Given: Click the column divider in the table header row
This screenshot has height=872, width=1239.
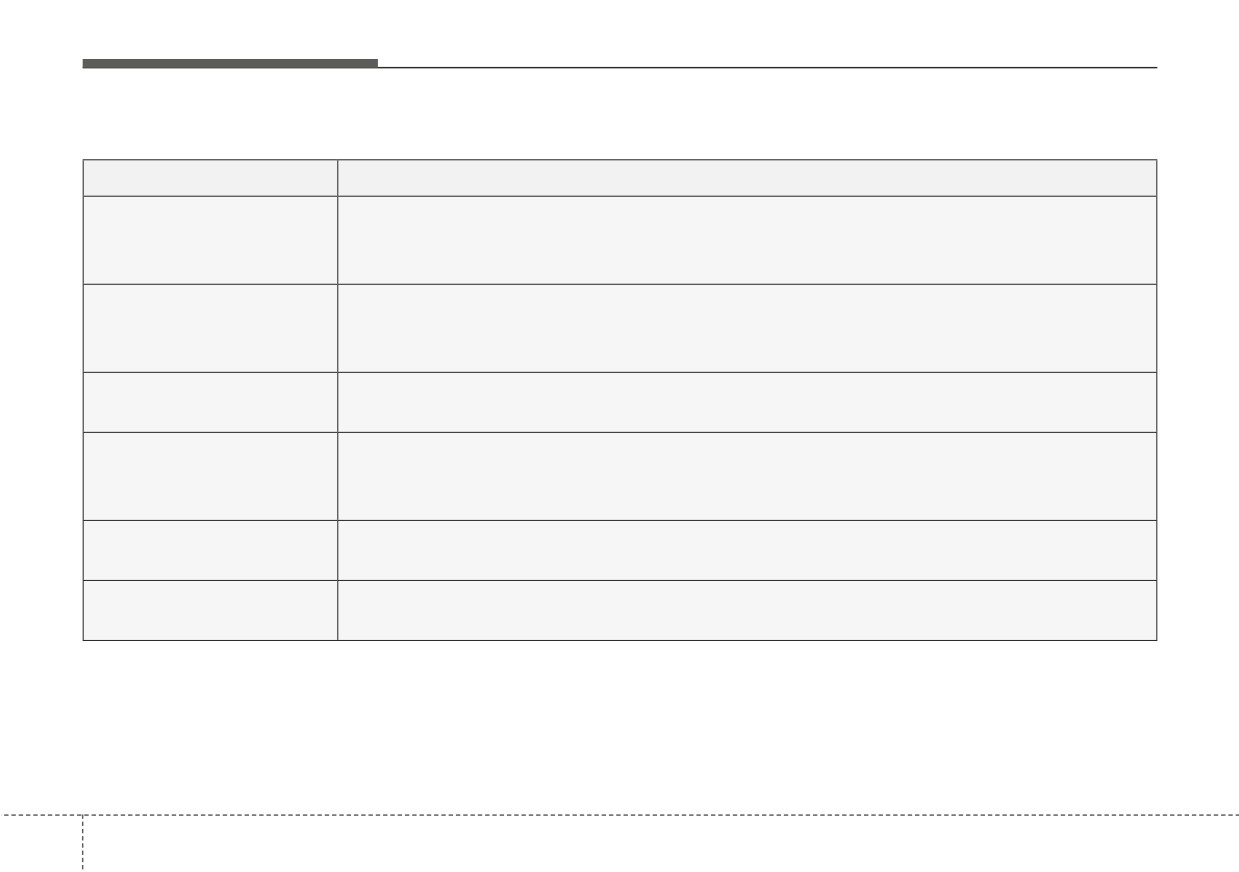Looking at the screenshot, I should click(337, 178).
